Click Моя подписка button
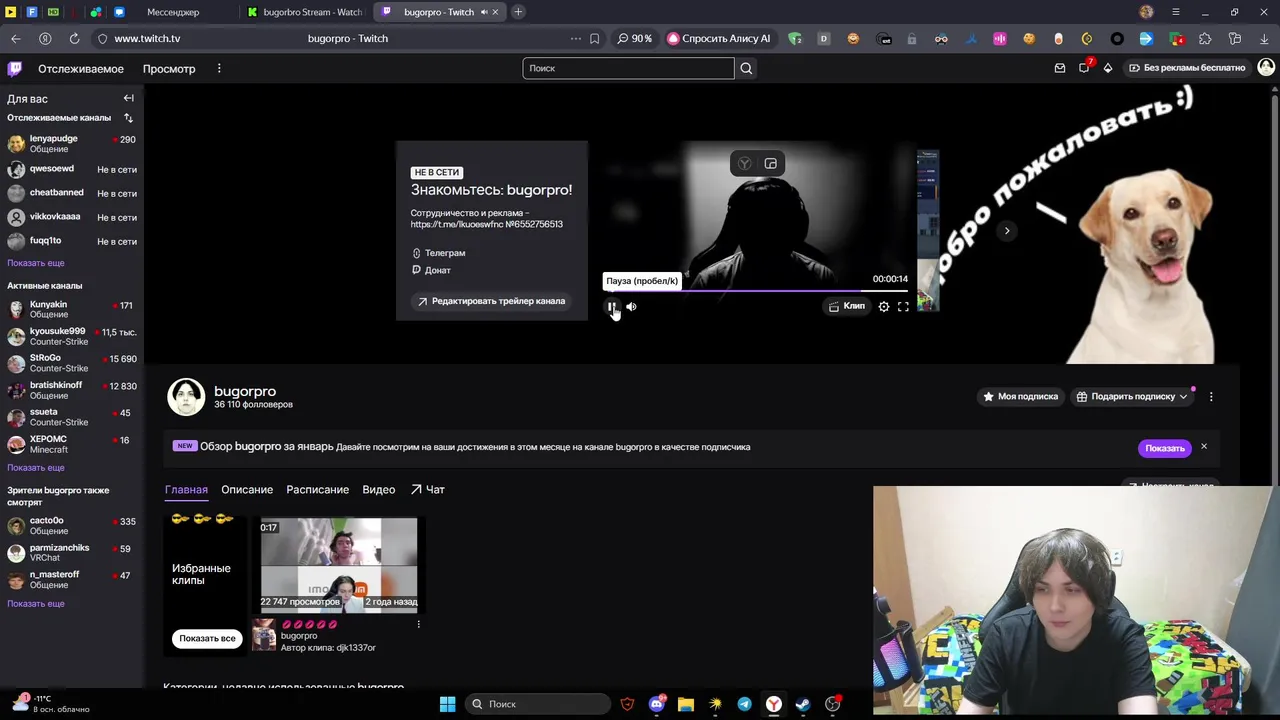 pos(1020,397)
